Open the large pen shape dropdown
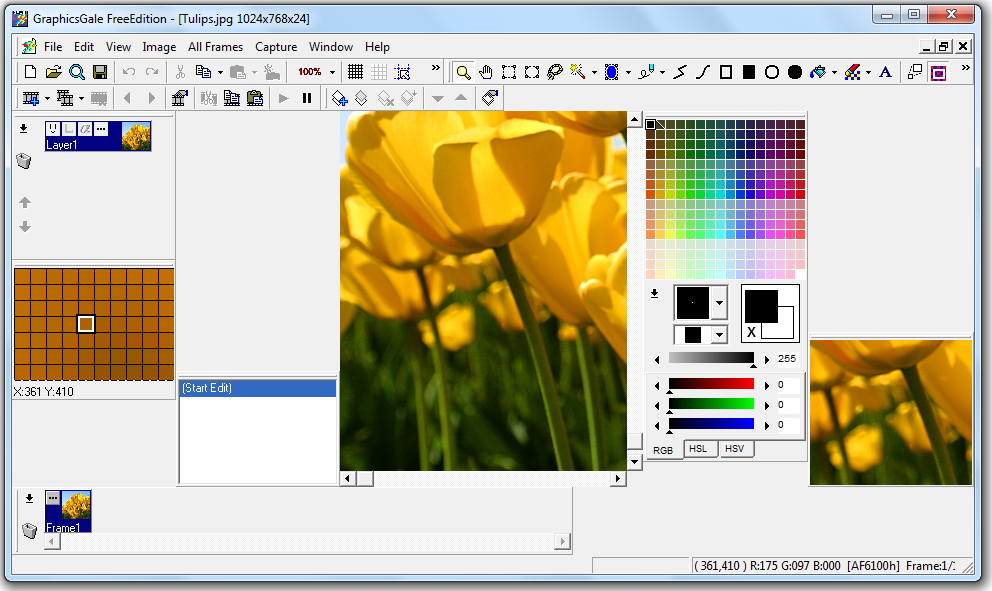The height and width of the screenshot is (591, 992). pyautogui.click(x=719, y=302)
